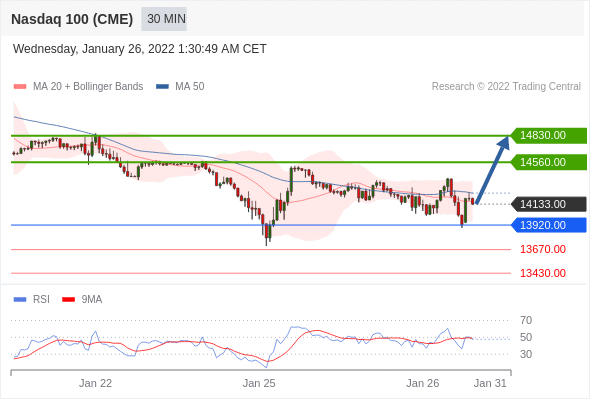This screenshot has width=590, height=400.
Task: Click the red 9MA legend swatch
Action: (x=68, y=300)
